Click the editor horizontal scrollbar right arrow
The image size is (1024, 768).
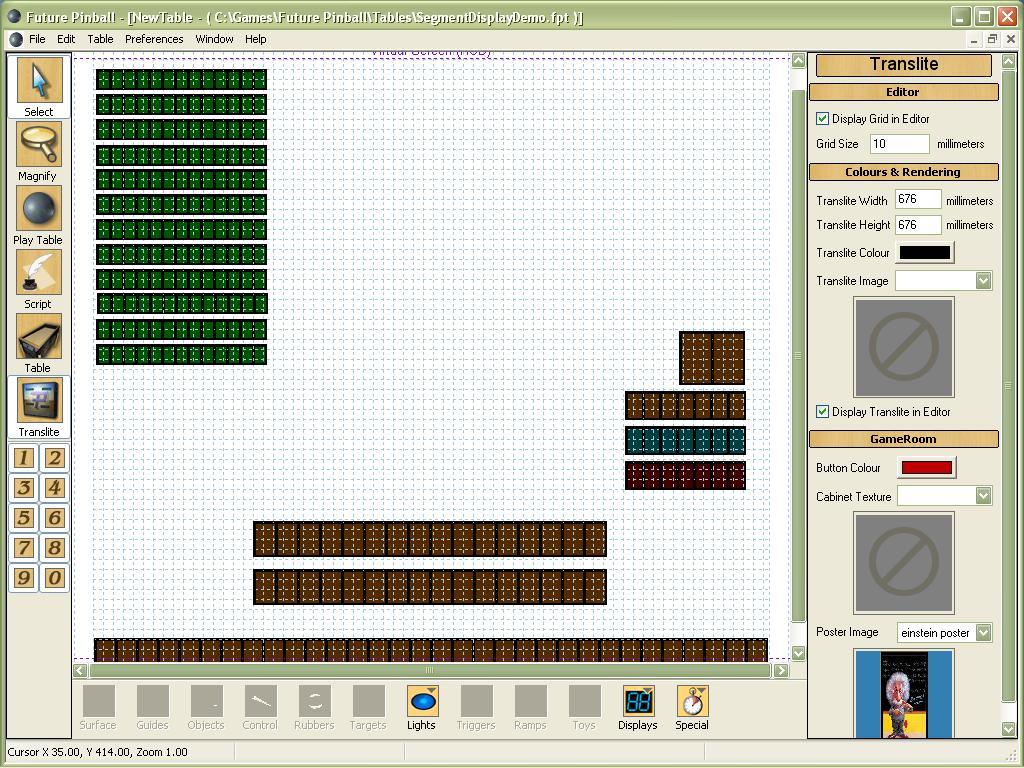click(781, 670)
